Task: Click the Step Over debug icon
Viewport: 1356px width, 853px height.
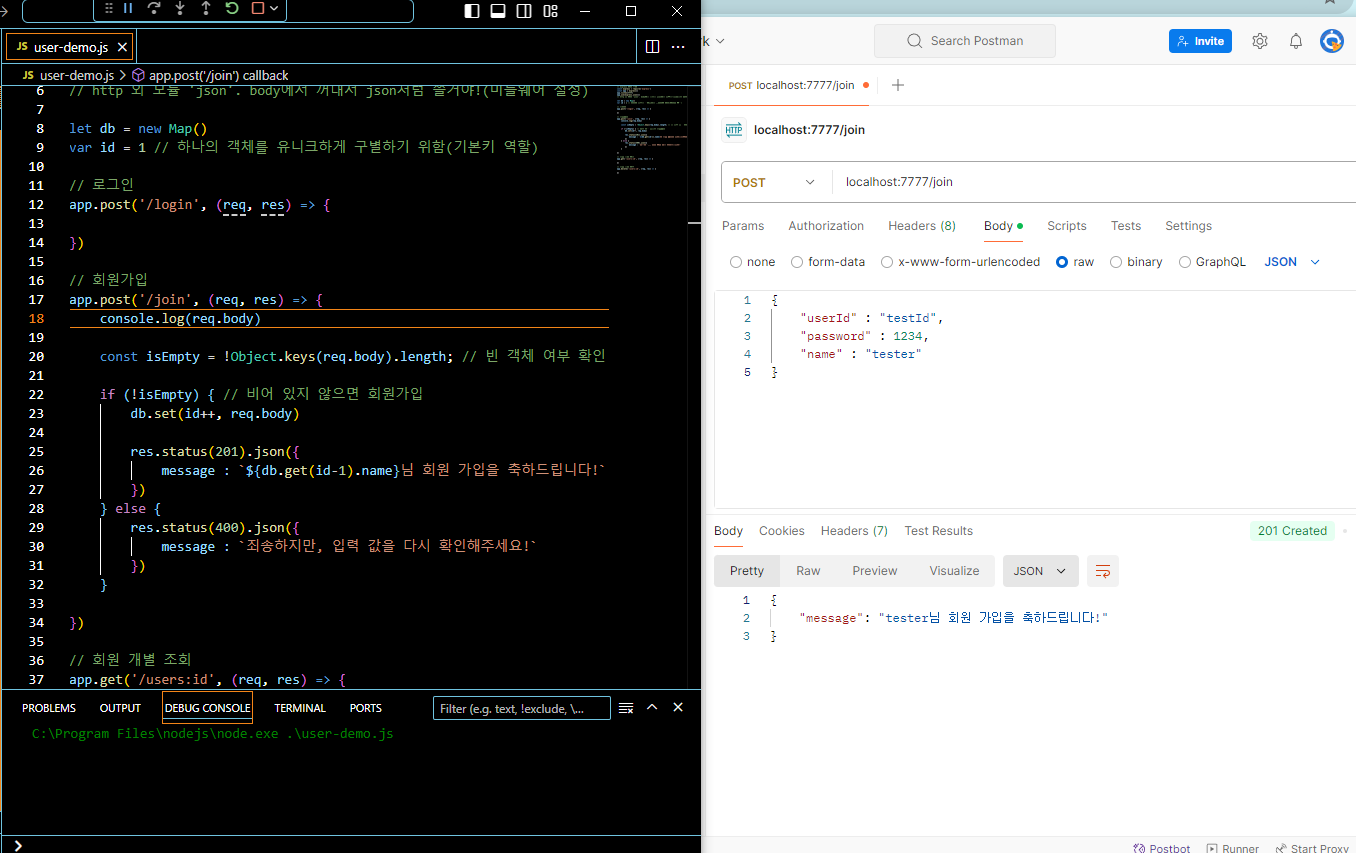Action: tap(154, 8)
